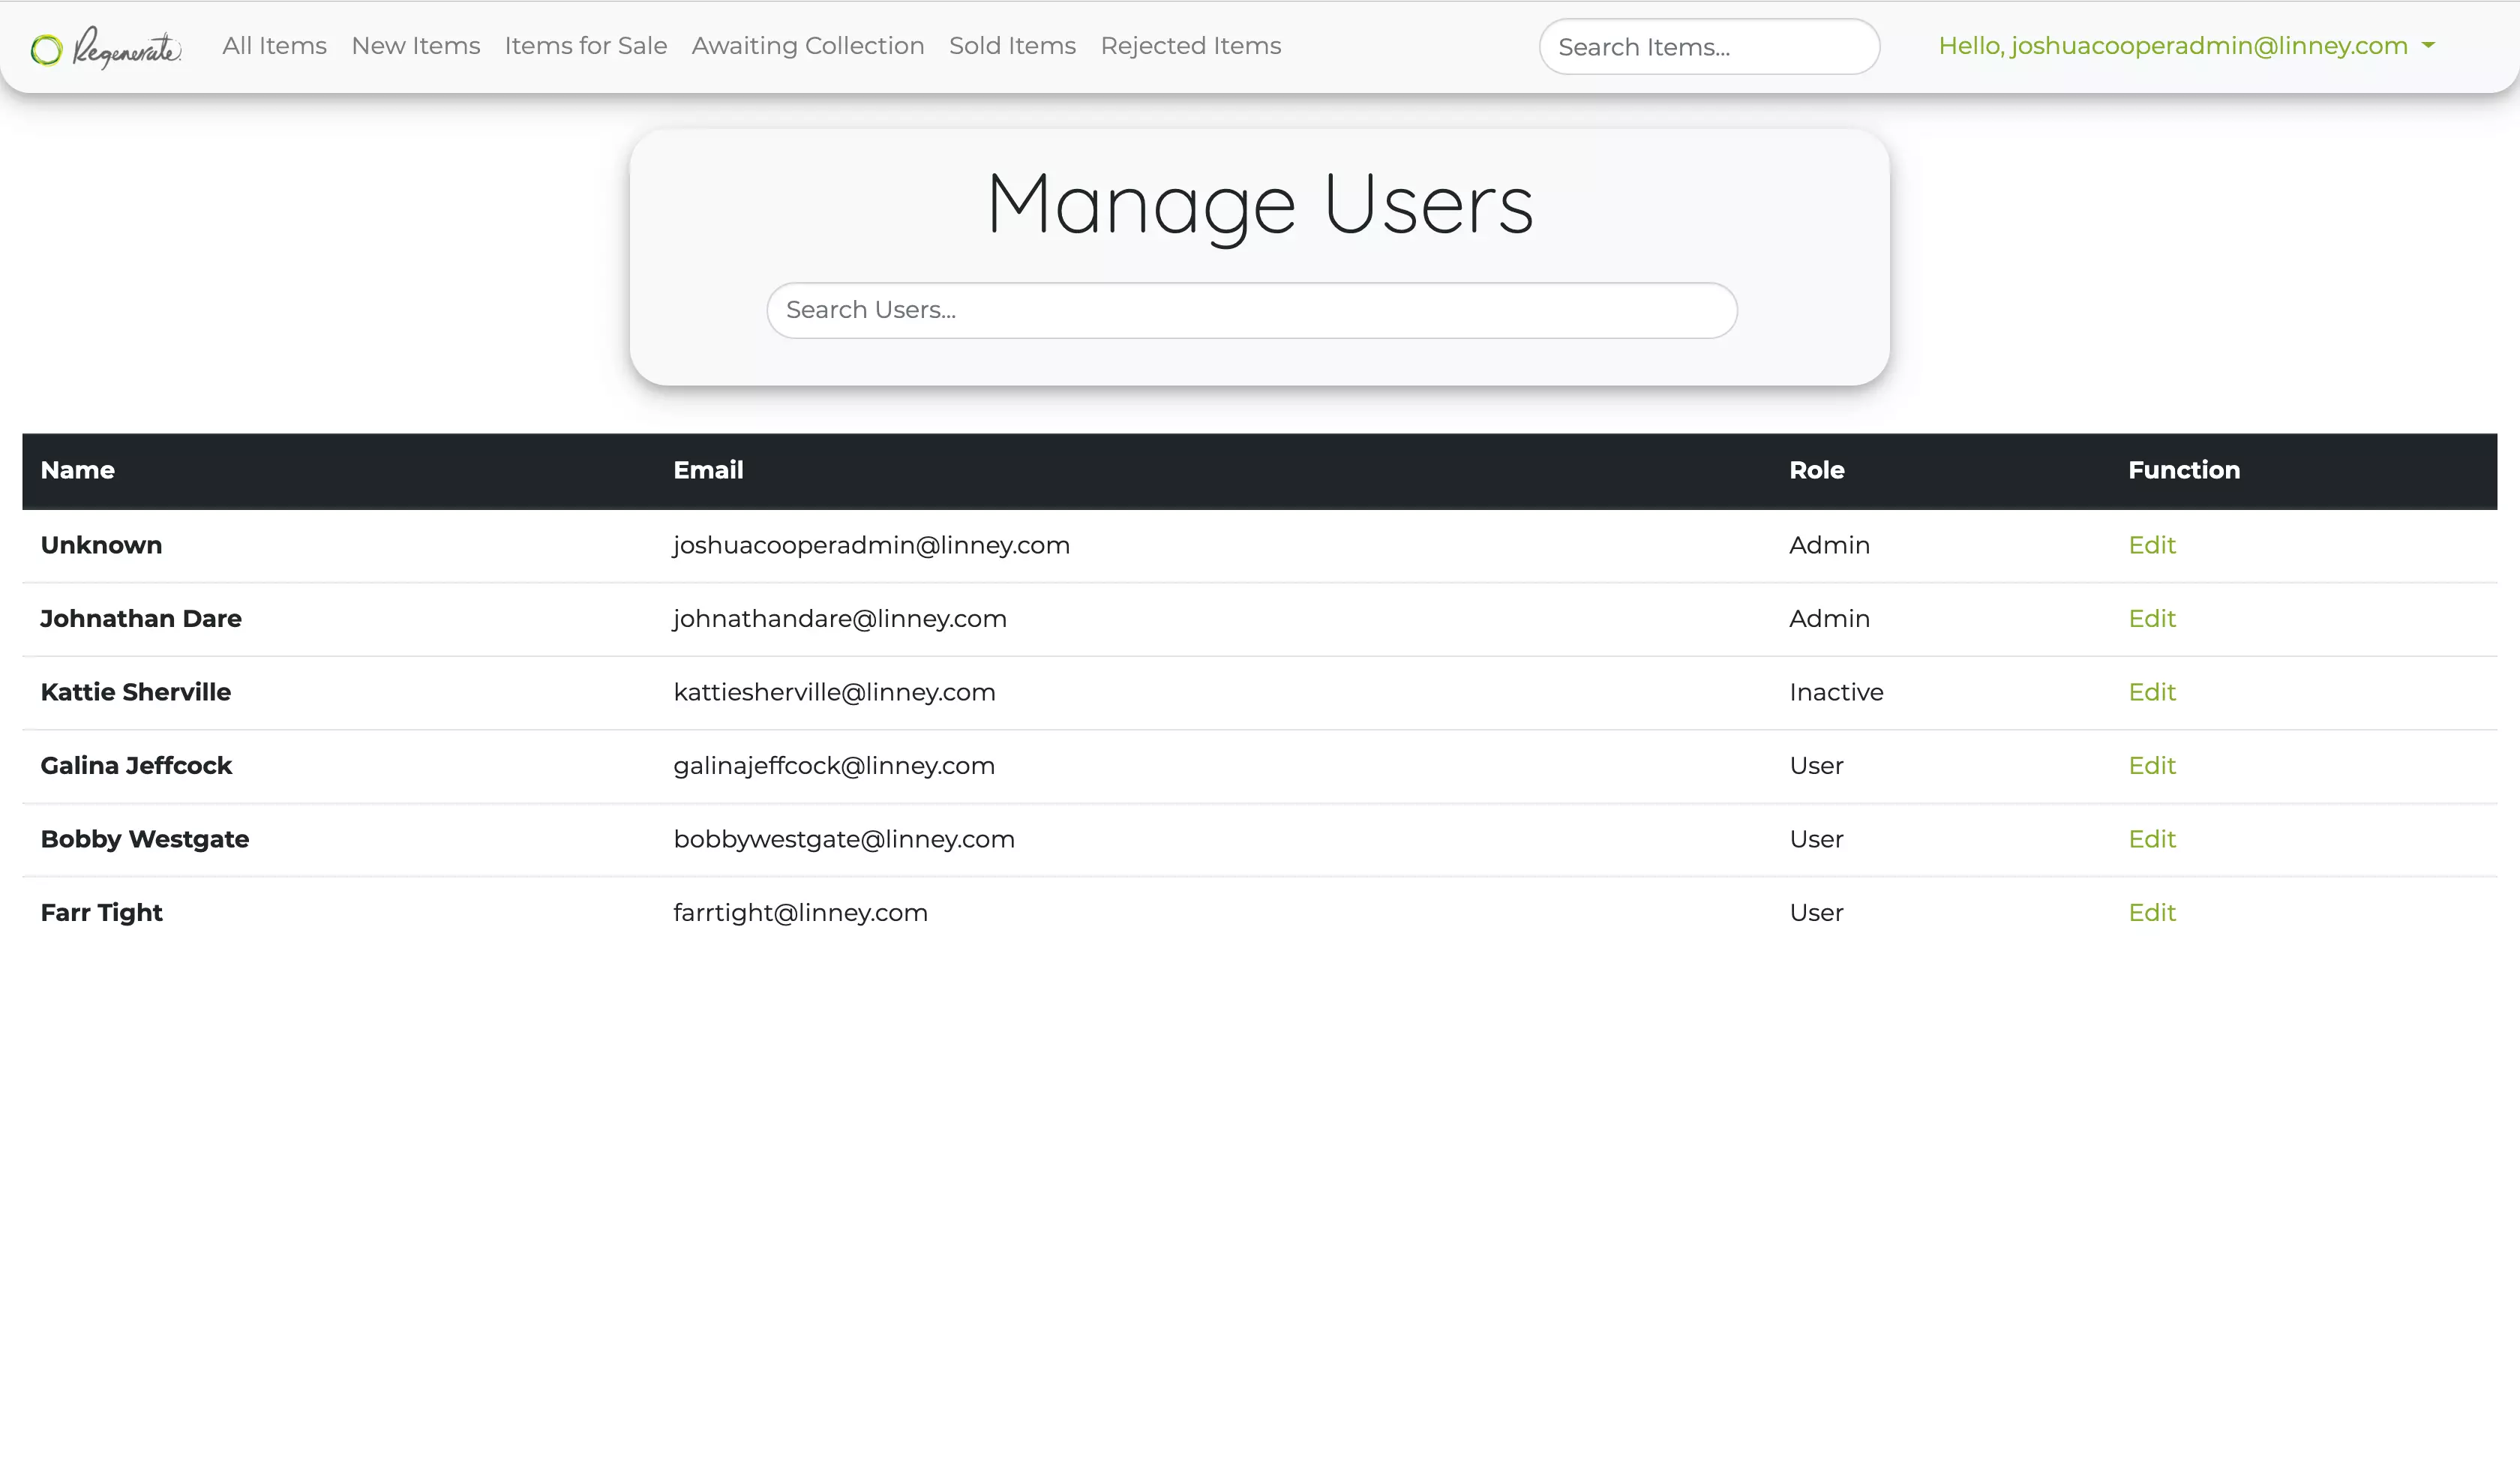Edit Bobby Westgate's account
The height and width of the screenshot is (1458, 2520).
pos(2153,839)
